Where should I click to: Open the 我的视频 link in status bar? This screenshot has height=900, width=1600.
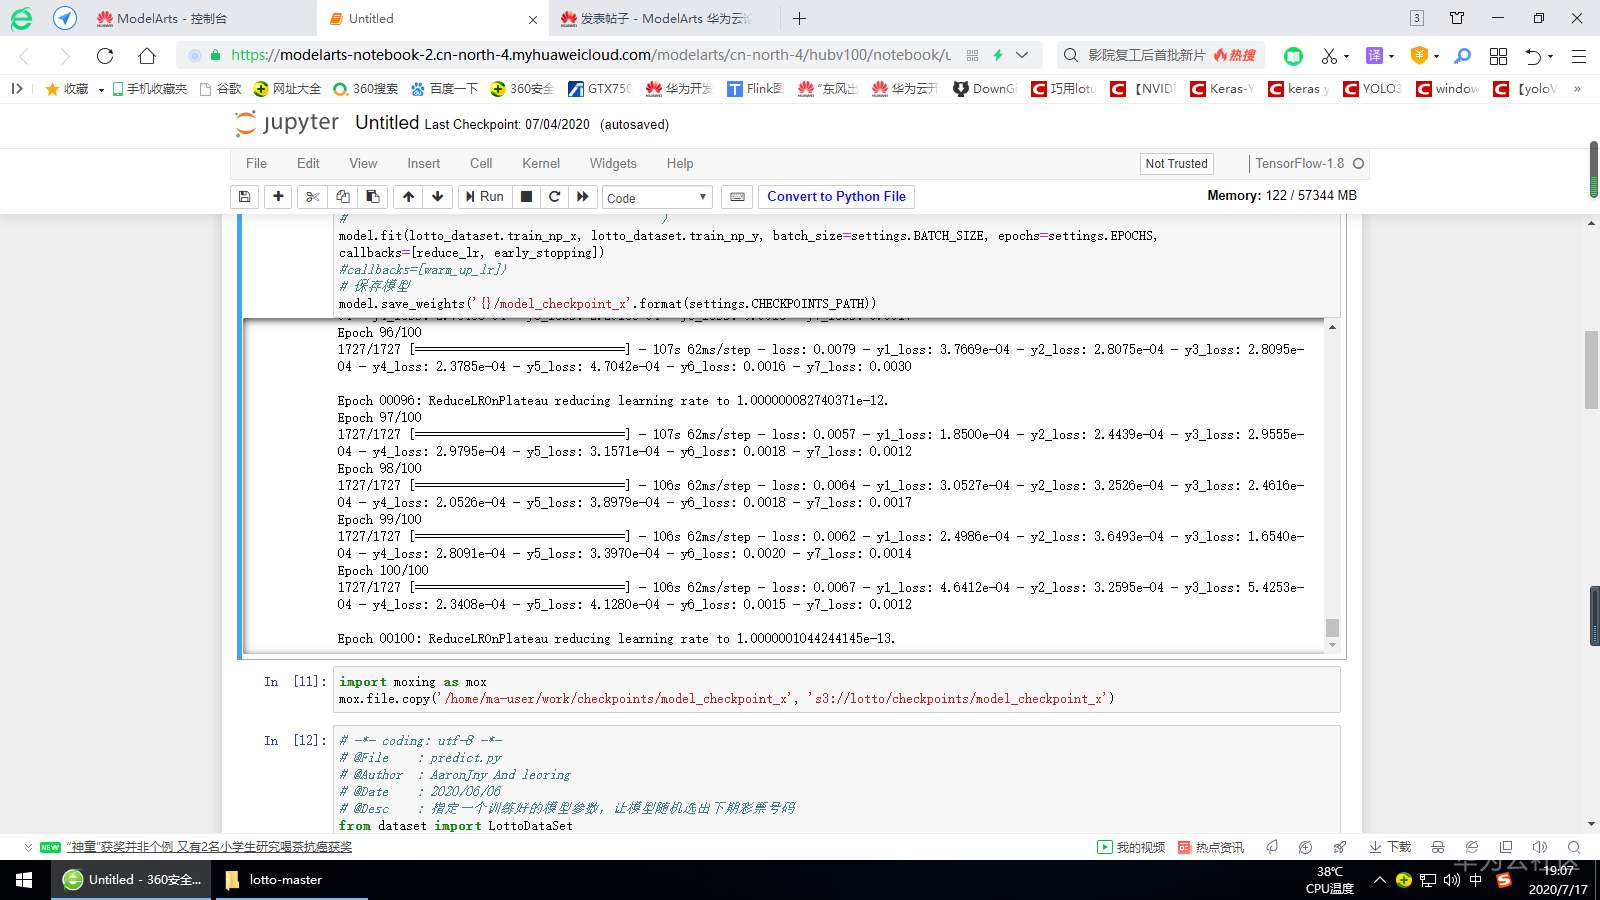(1131, 847)
